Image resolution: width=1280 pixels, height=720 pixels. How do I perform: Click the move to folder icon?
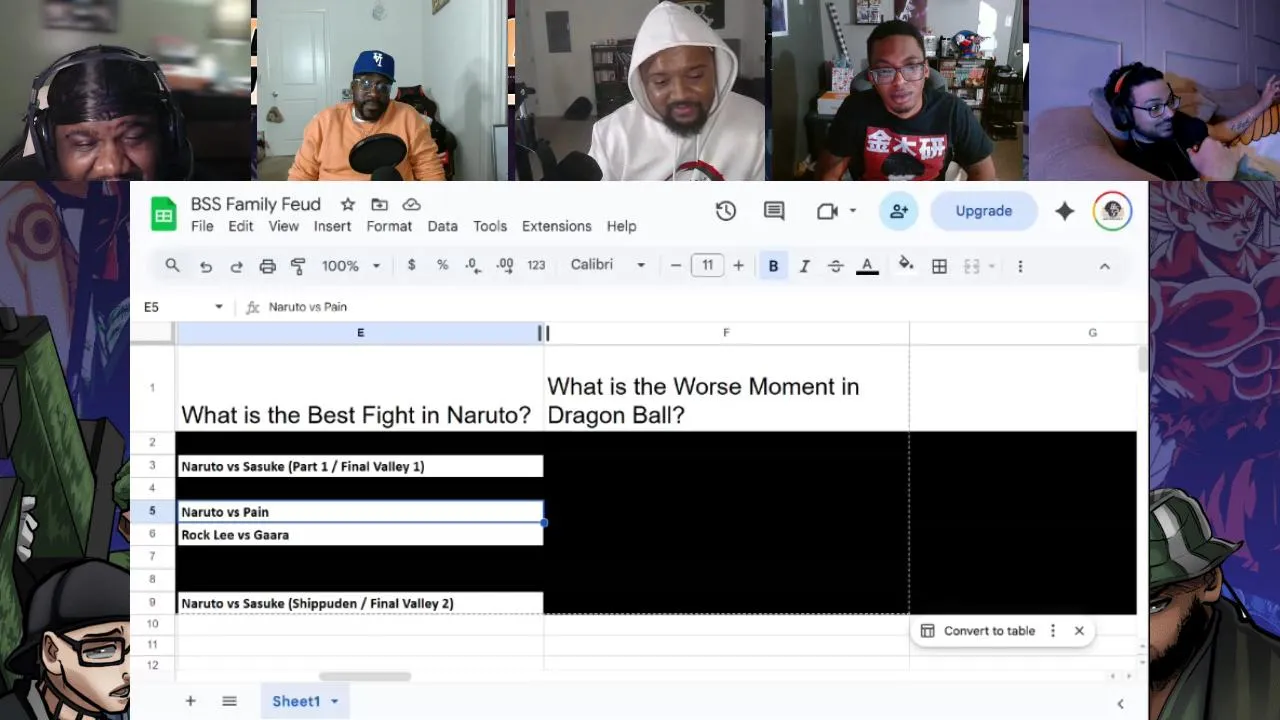point(379,204)
